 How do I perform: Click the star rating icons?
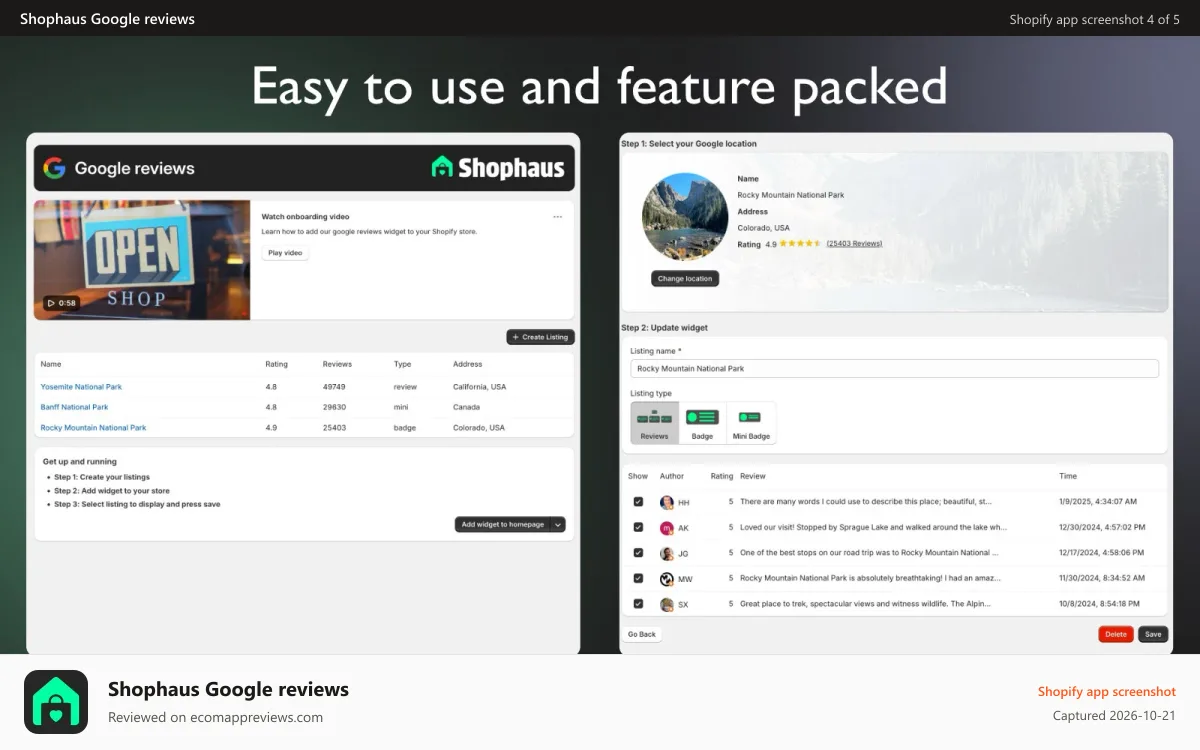pyautogui.click(x=800, y=244)
